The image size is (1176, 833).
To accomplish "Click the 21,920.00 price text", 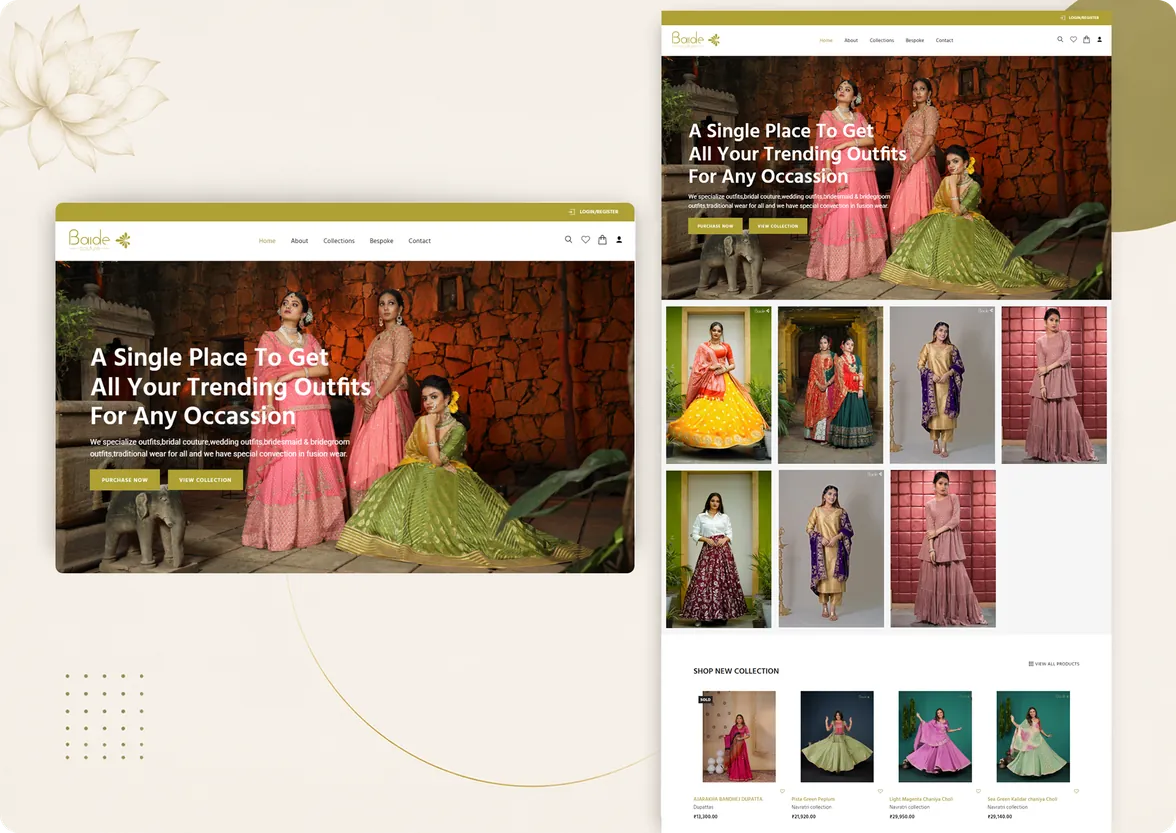I will (803, 817).
